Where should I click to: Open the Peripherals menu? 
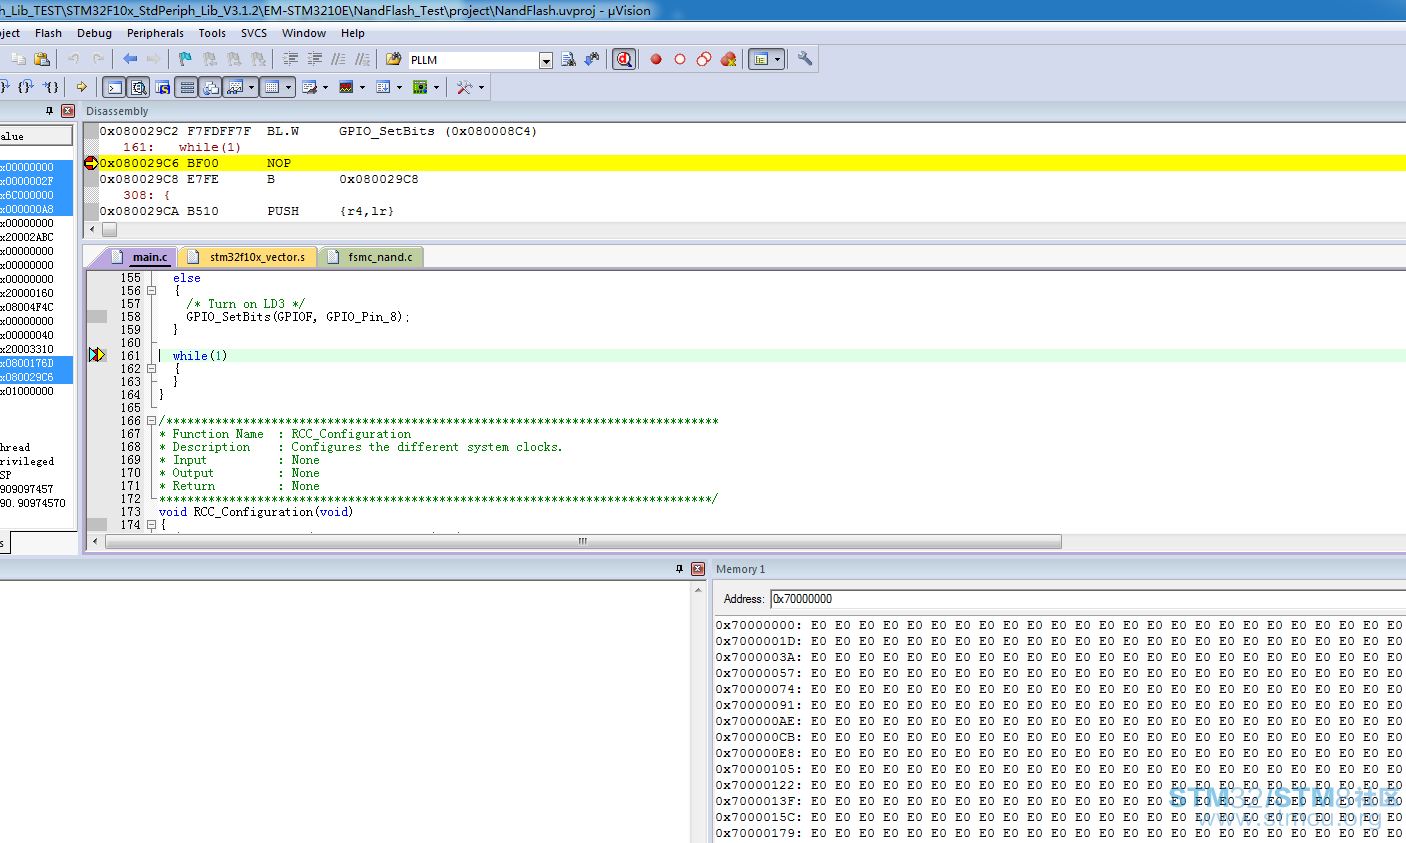(155, 33)
